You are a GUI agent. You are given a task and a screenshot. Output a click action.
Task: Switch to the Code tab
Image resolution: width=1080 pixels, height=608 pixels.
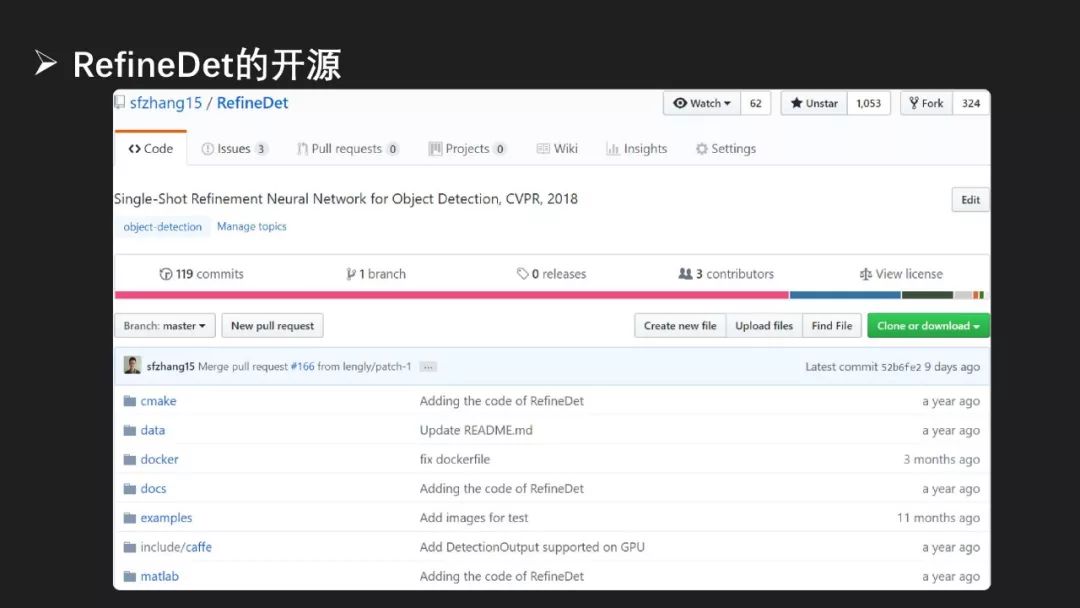tap(151, 149)
